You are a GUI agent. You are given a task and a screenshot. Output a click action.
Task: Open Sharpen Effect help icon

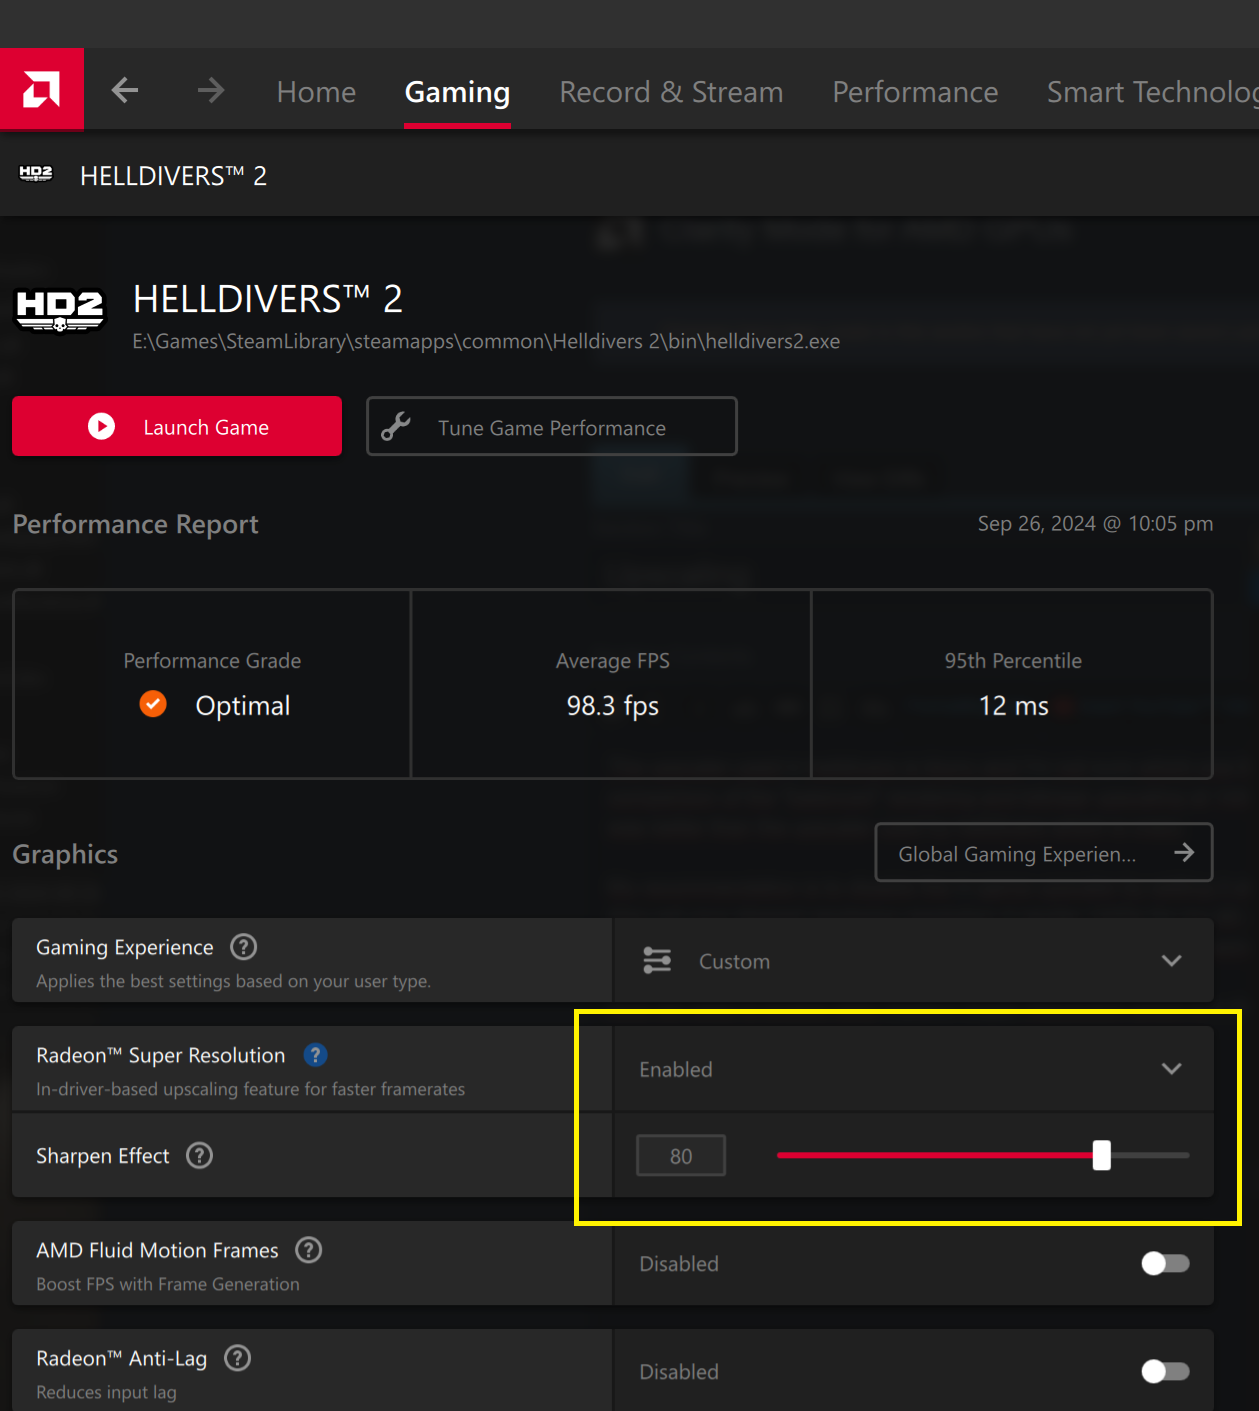tap(200, 1155)
